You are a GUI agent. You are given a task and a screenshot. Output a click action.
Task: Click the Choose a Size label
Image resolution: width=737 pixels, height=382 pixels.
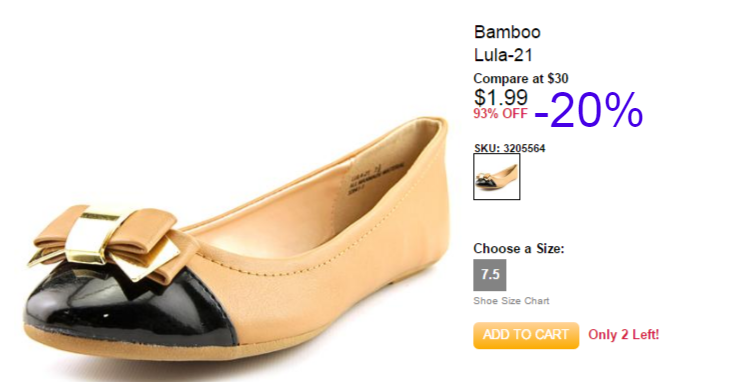point(519,249)
